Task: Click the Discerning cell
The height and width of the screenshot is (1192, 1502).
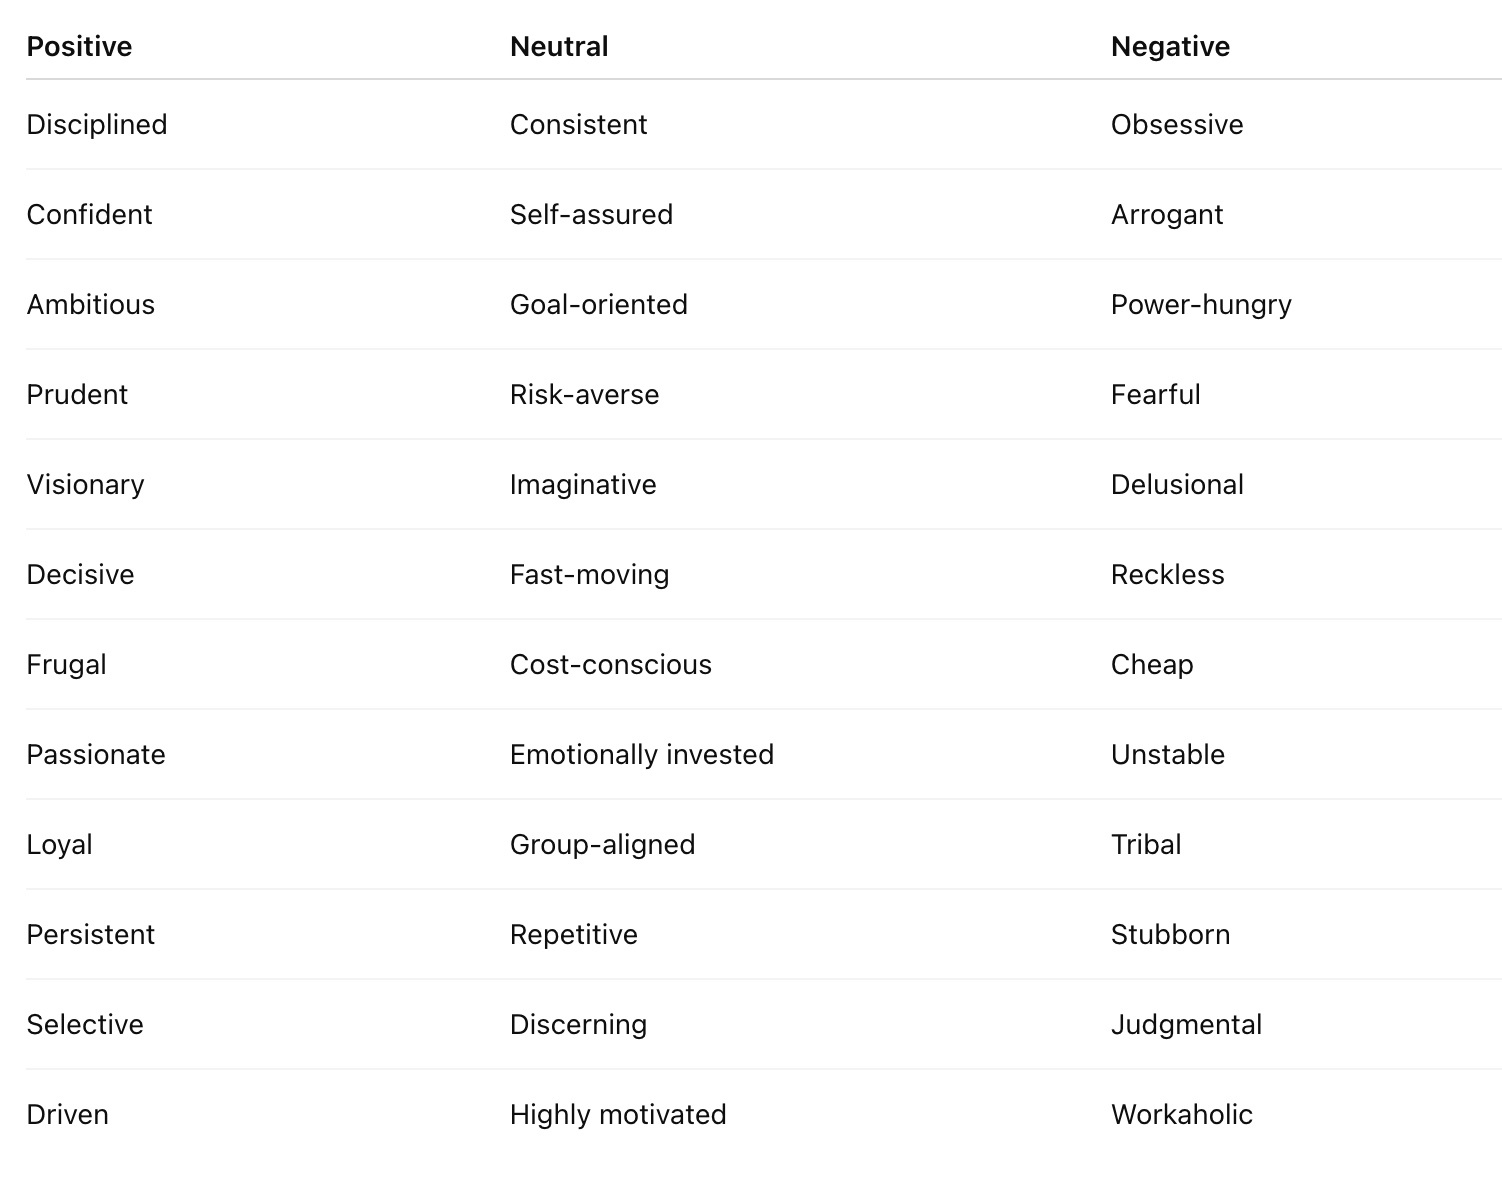Action: click(578, 1025)
